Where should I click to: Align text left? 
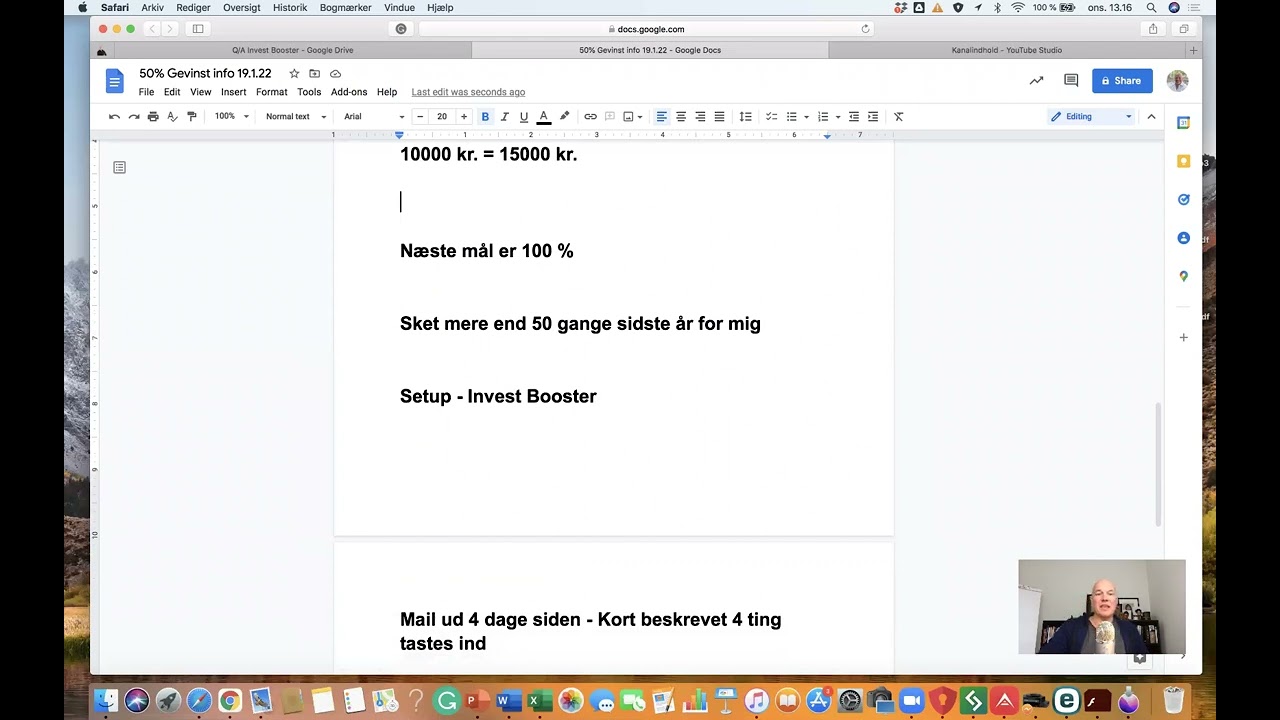coord(661,117)
